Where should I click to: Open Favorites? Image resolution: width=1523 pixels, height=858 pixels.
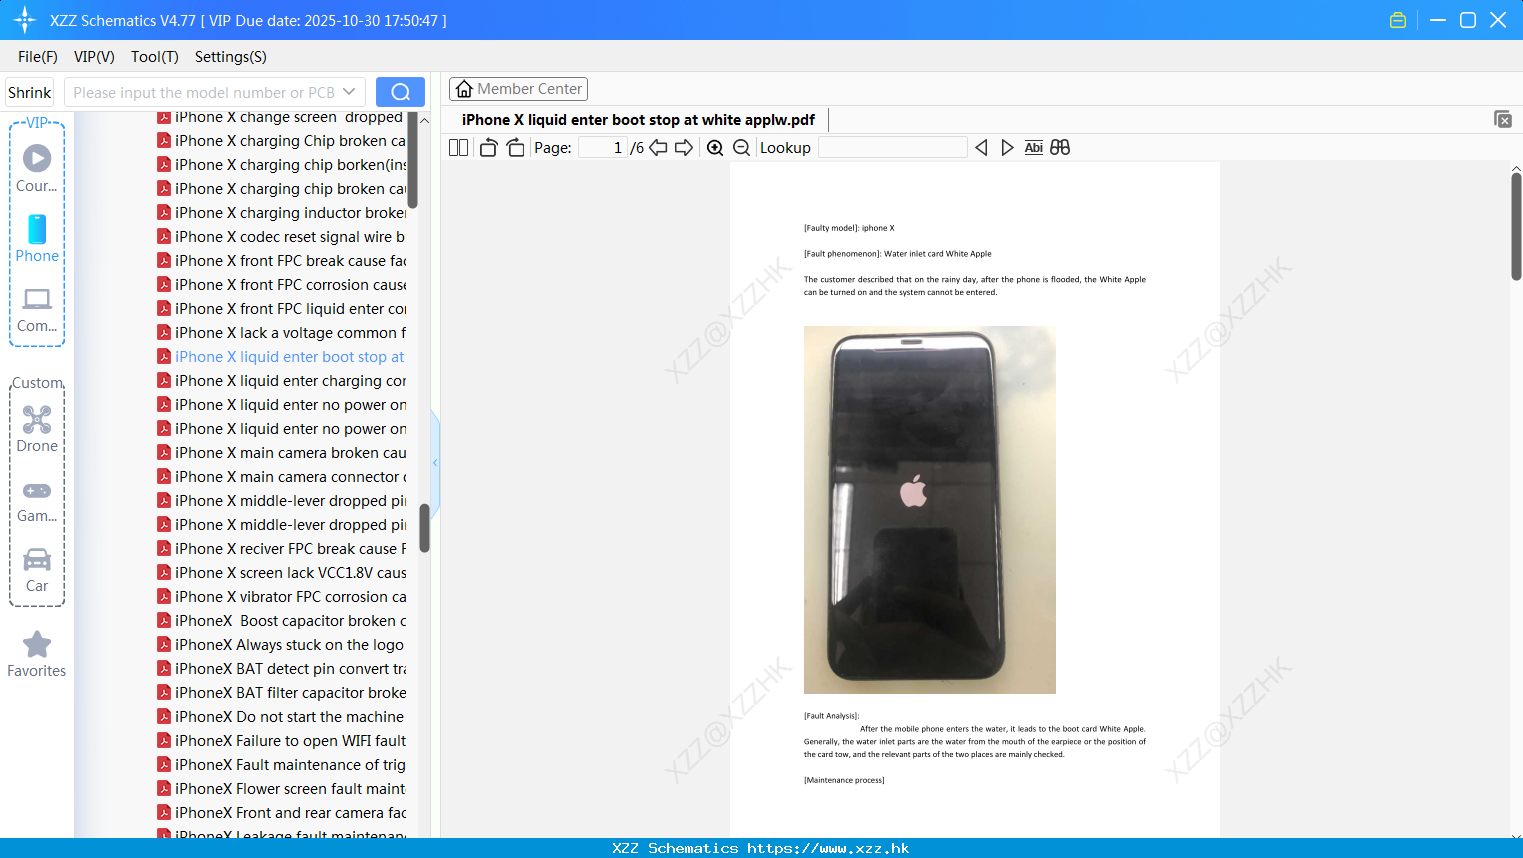[x=37, y=655]
